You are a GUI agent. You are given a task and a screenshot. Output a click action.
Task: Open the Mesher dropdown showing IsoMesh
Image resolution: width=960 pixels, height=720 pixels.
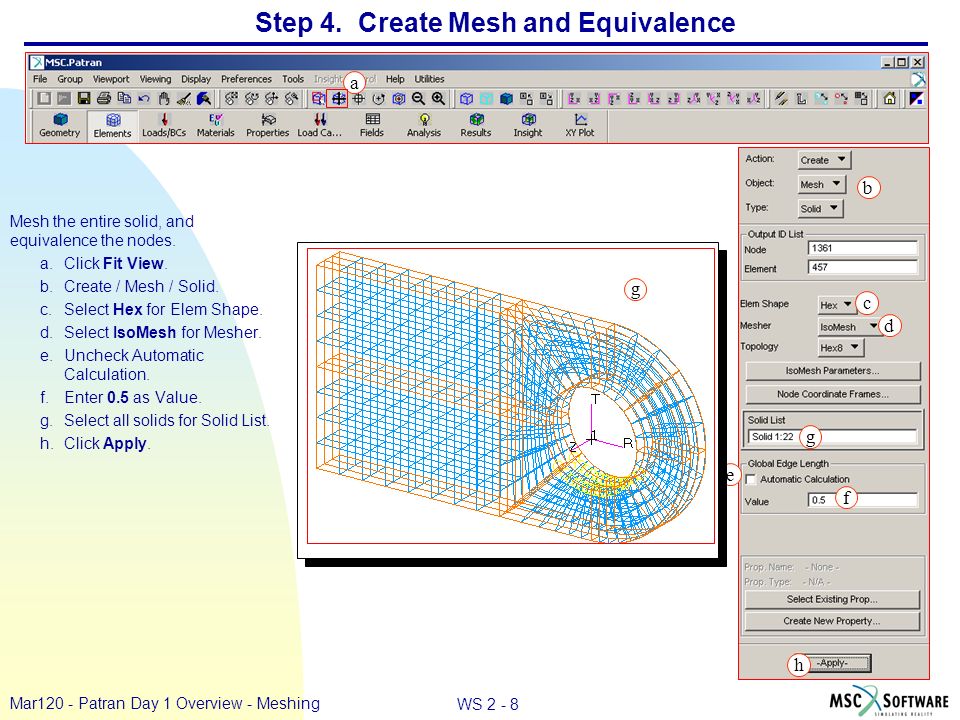point(850,327)
